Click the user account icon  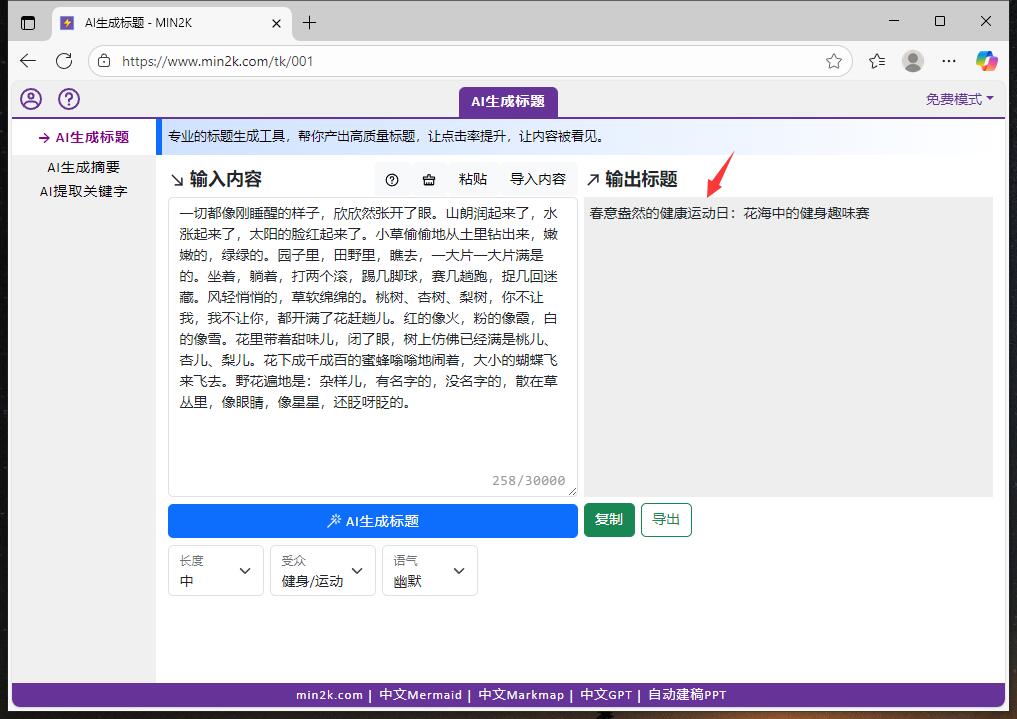pos(32,99)
